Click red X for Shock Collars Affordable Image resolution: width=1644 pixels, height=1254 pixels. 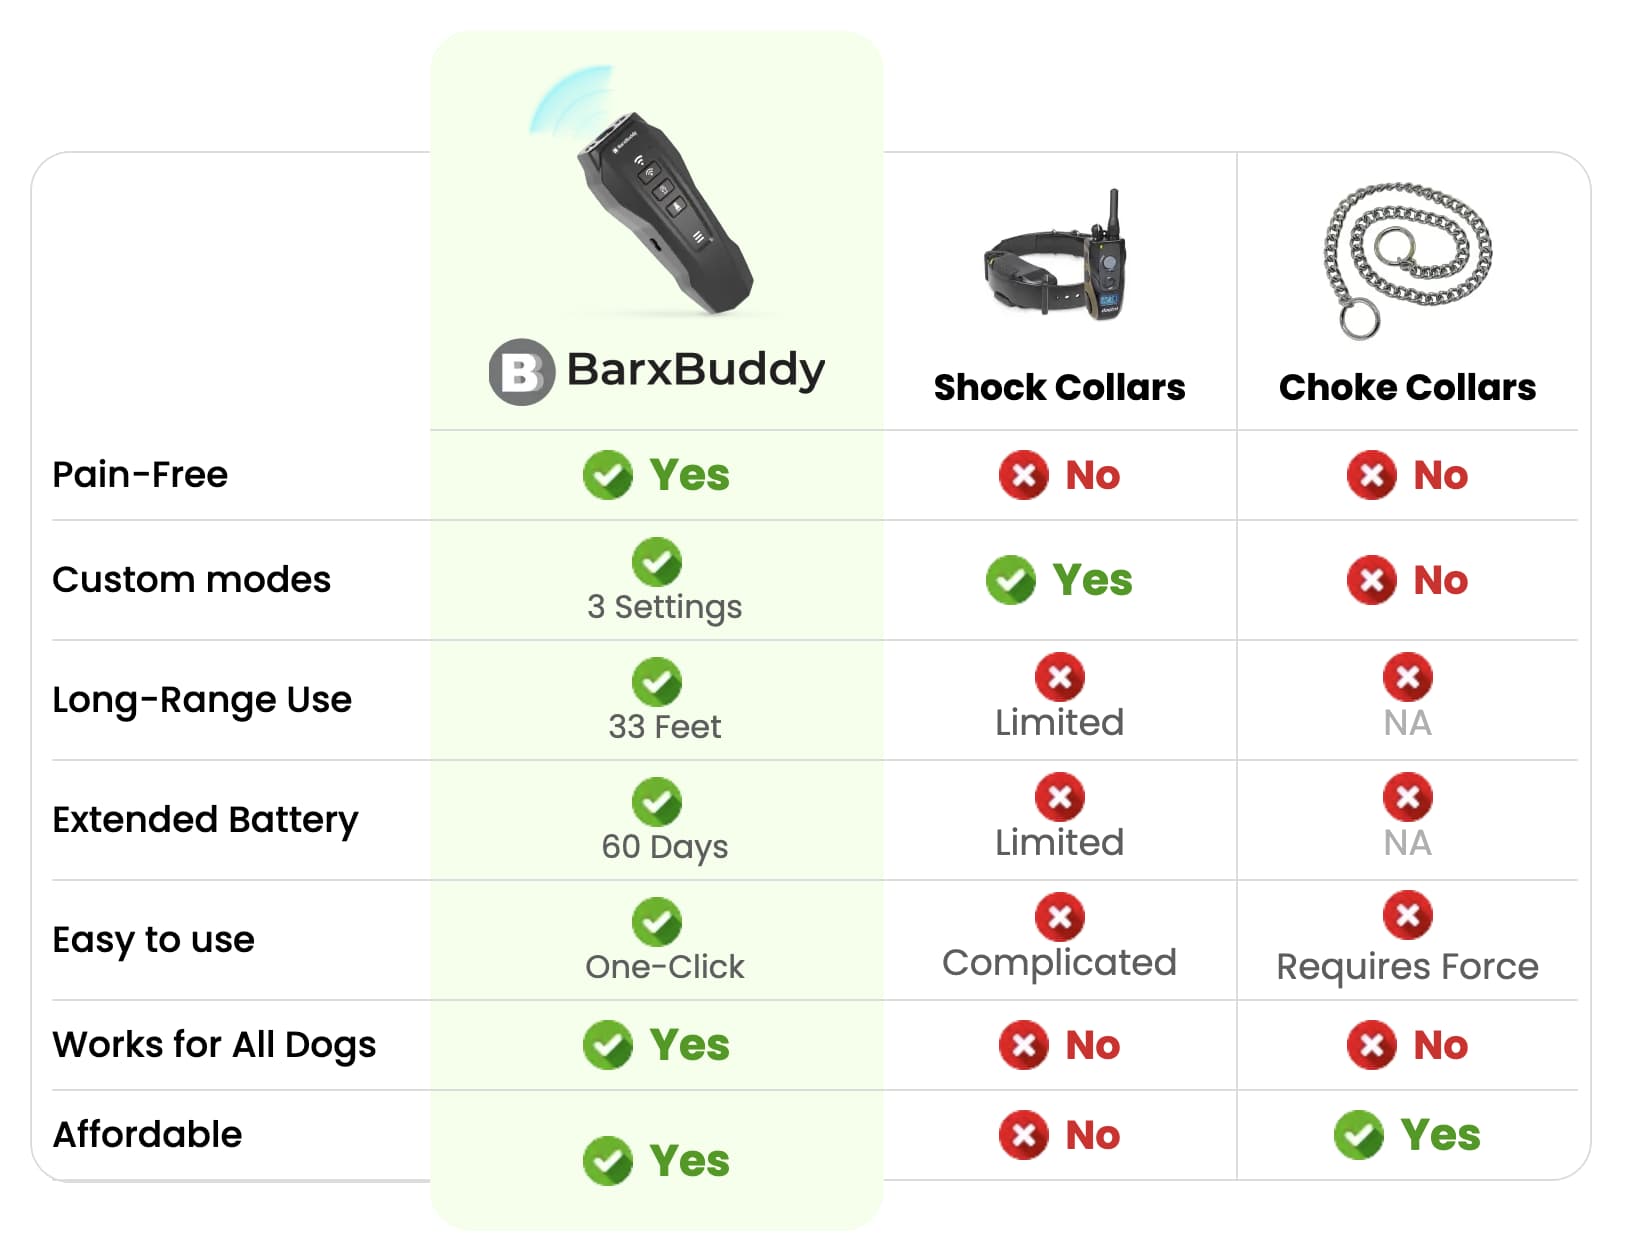[1023, 1135]
